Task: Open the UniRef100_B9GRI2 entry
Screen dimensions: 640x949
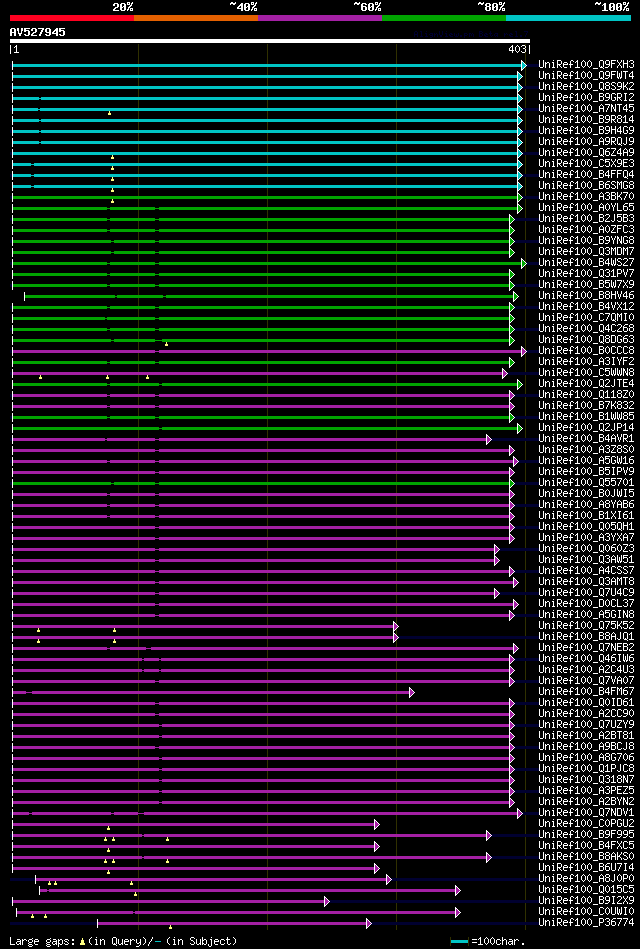Action: coord(586,97)
